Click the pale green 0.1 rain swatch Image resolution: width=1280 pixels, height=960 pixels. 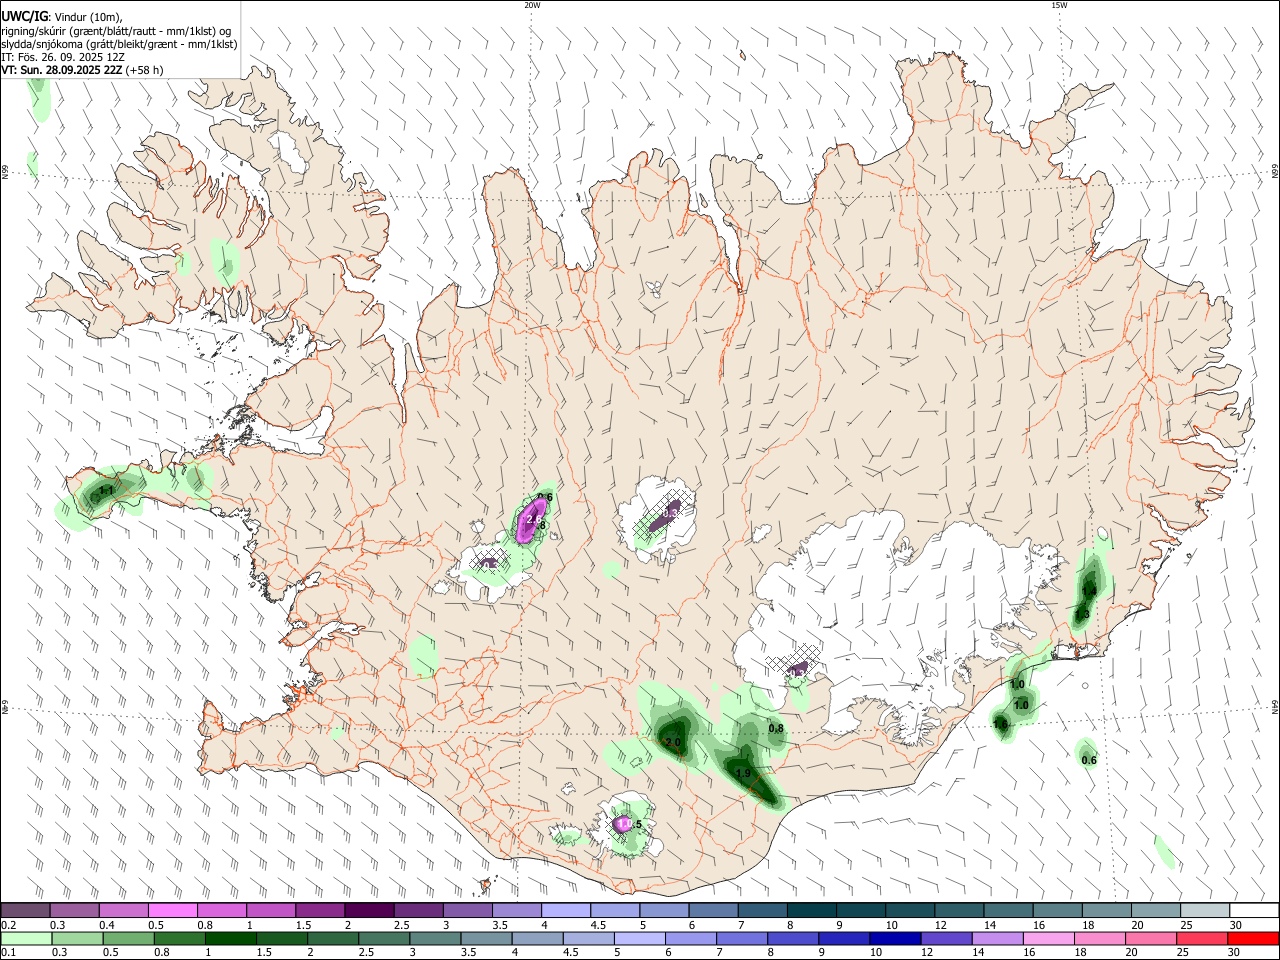pos(26,938)
